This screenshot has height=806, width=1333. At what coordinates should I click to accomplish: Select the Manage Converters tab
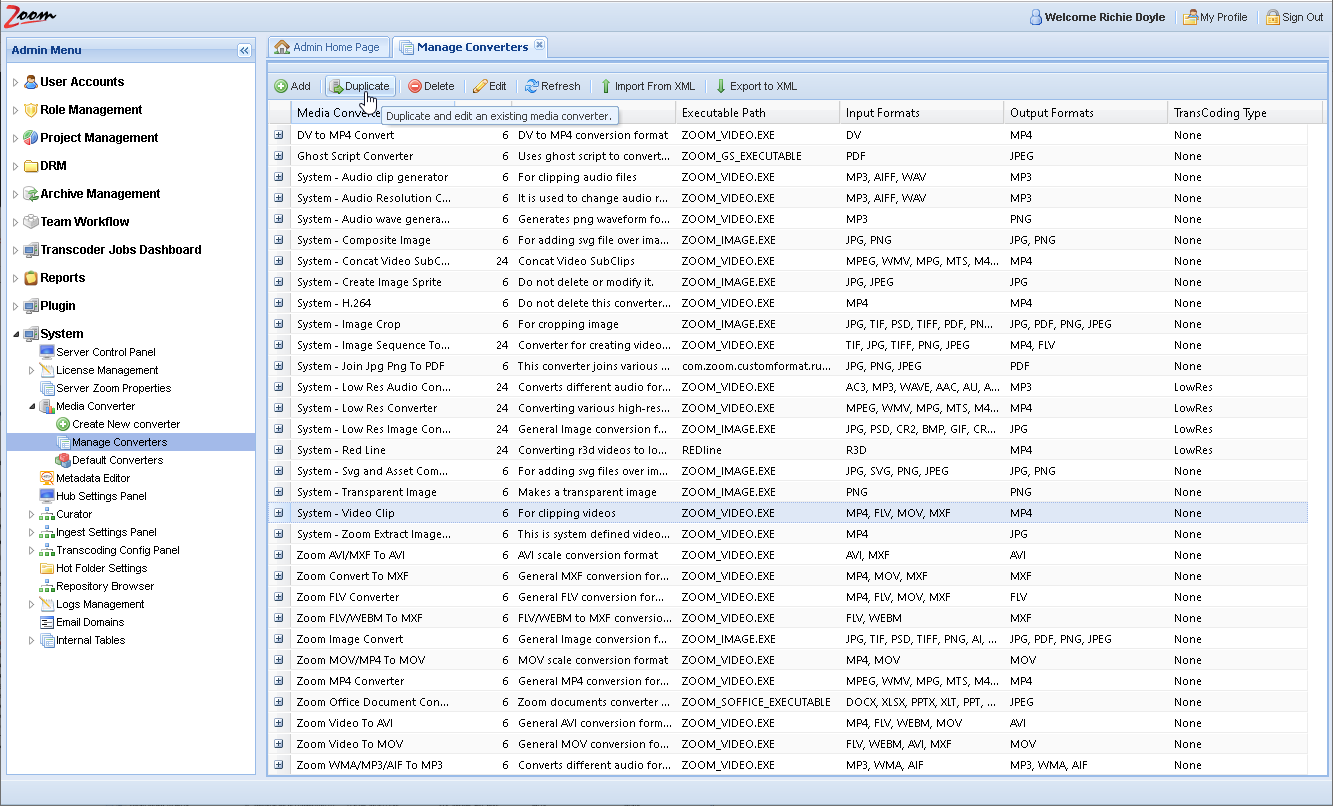point(471,47)
